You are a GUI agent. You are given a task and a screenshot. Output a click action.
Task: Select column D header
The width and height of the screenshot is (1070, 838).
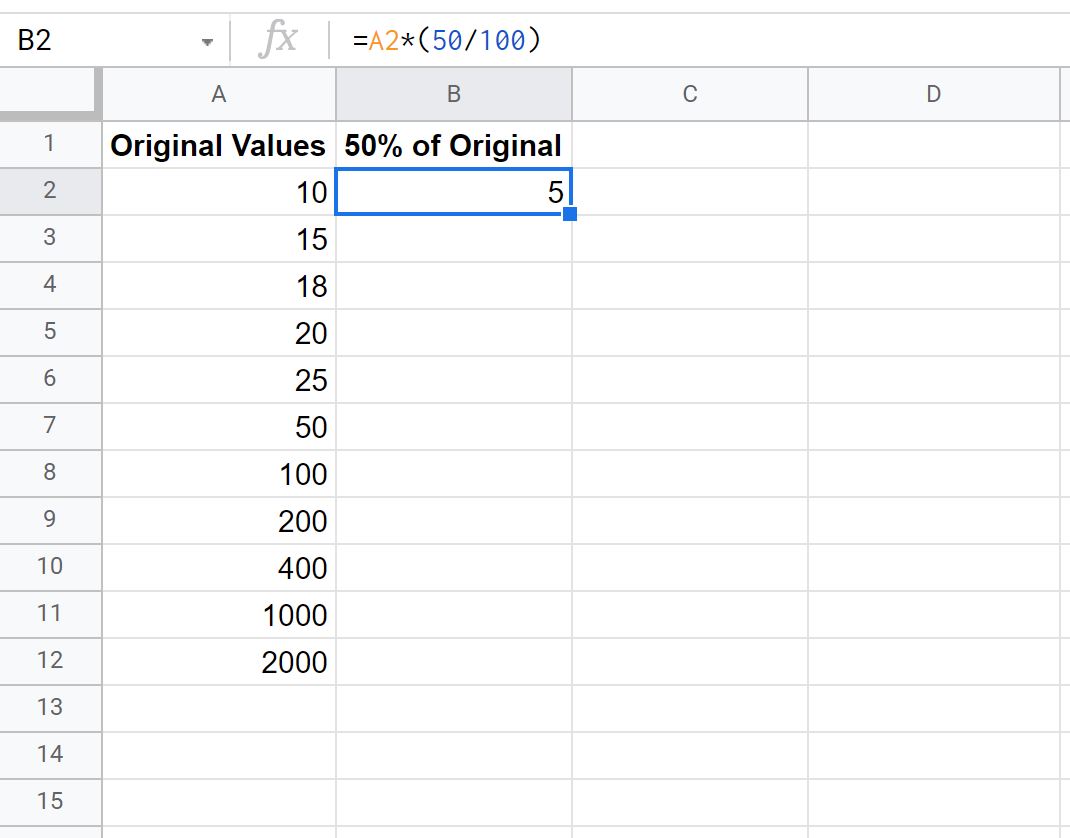[x=934, y=94]
